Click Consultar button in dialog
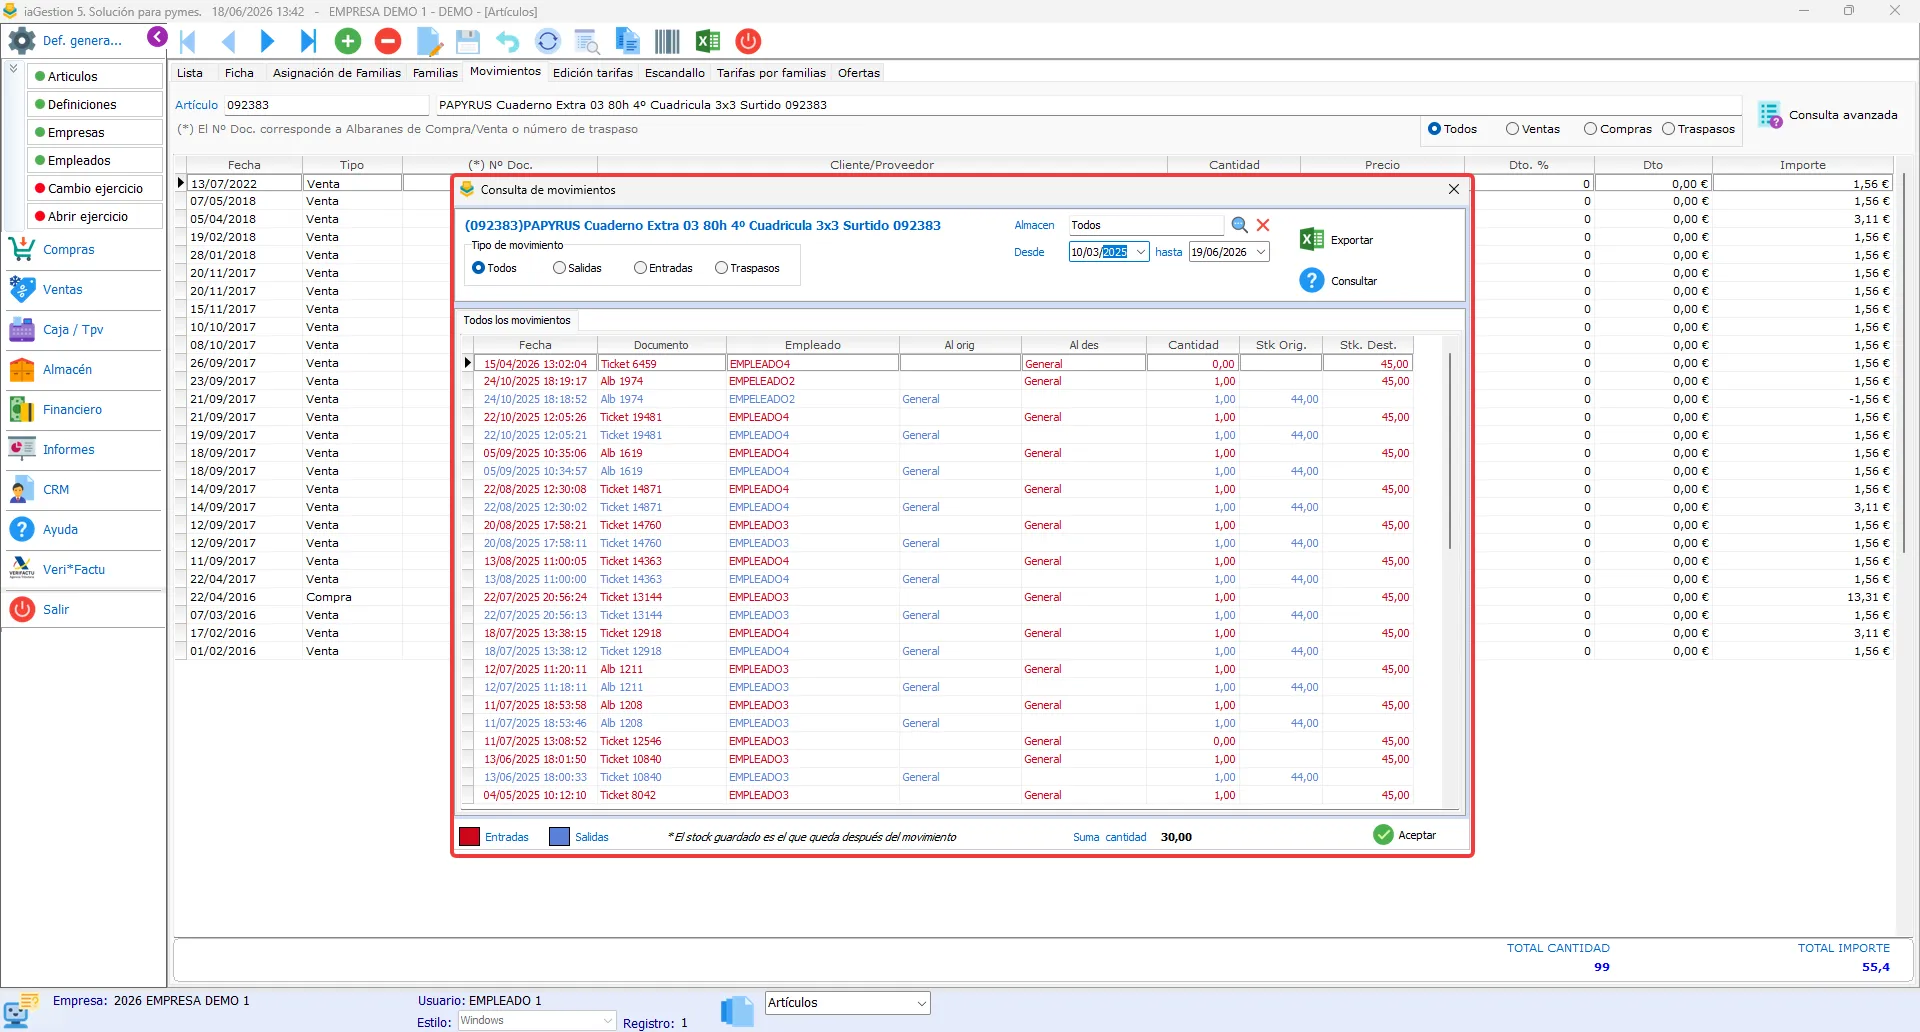This screenshot has height=1032, width=1920. pyautogui.click(x=1339, y=281)
